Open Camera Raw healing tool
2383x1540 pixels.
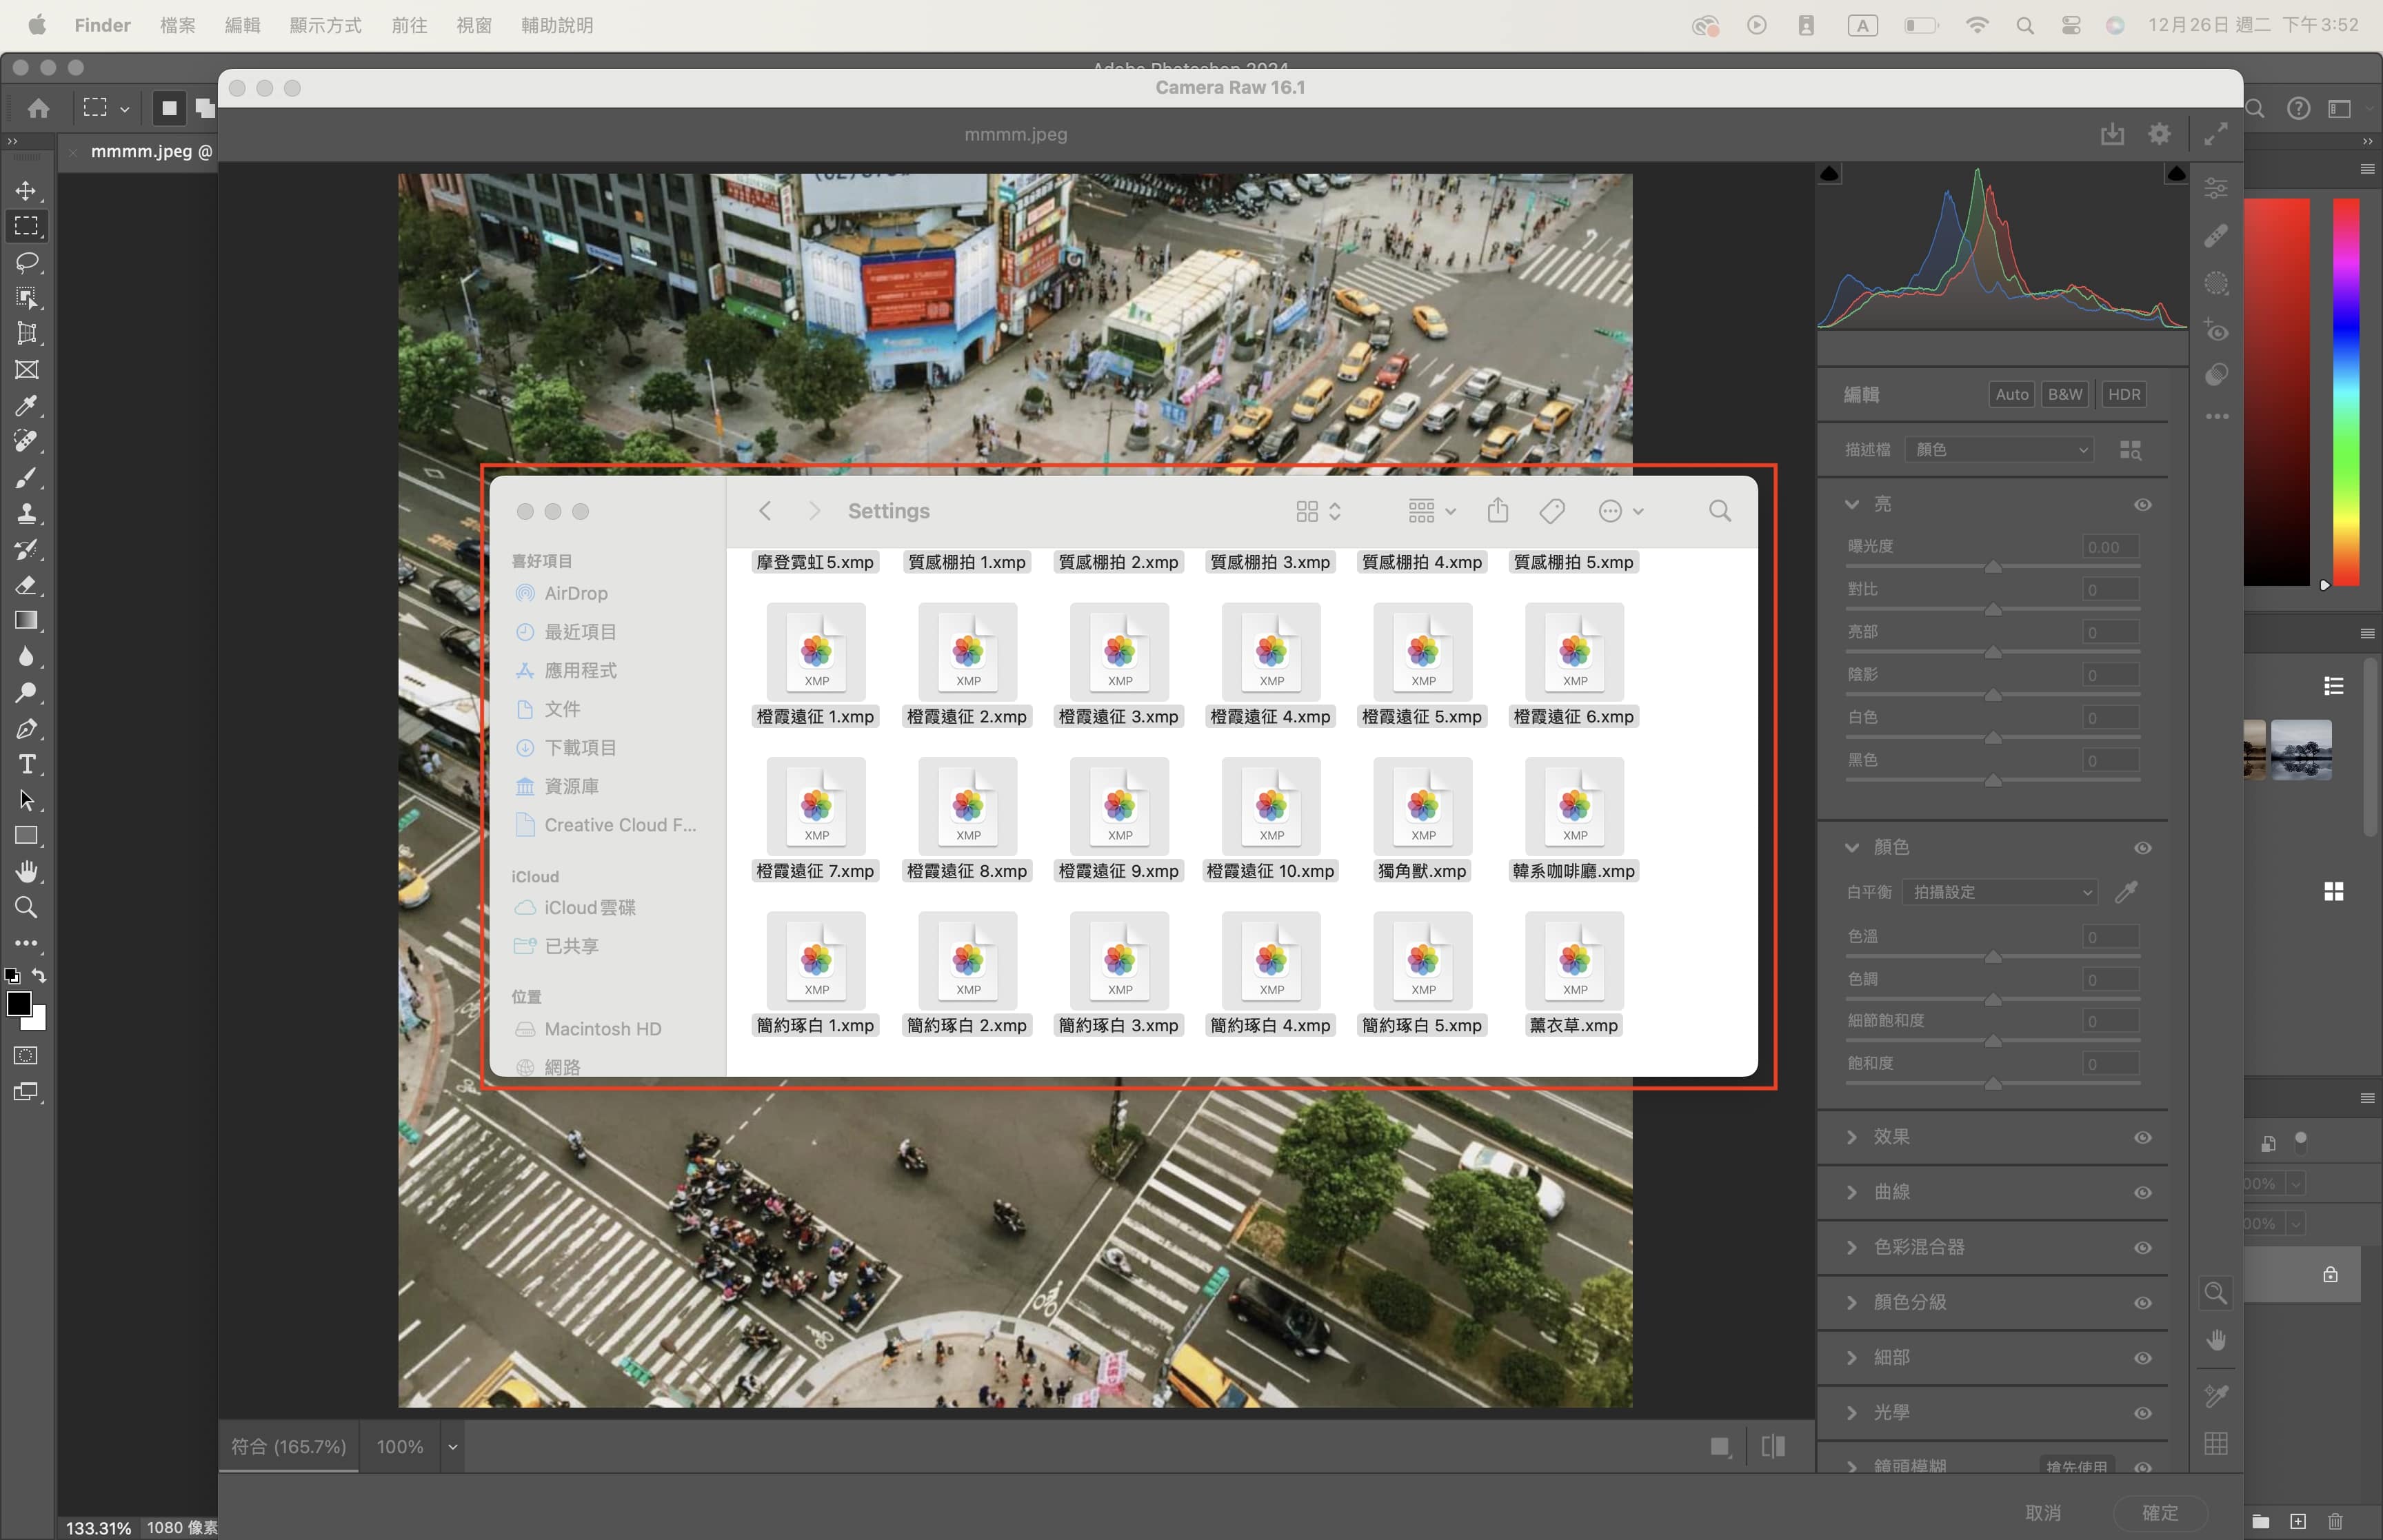point(2216,235)
